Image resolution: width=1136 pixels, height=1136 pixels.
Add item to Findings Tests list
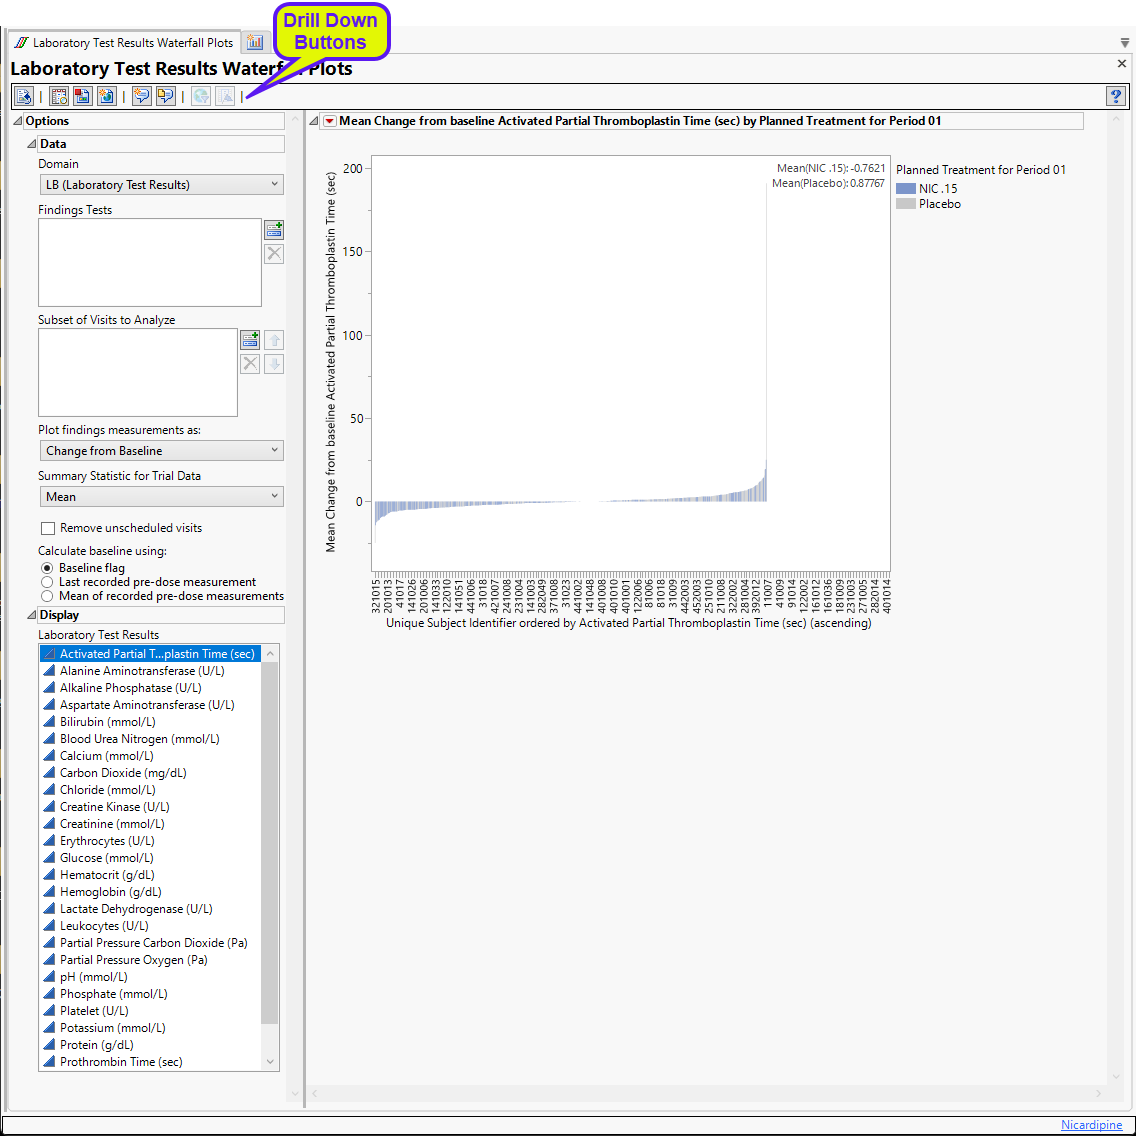pos(273,230)
